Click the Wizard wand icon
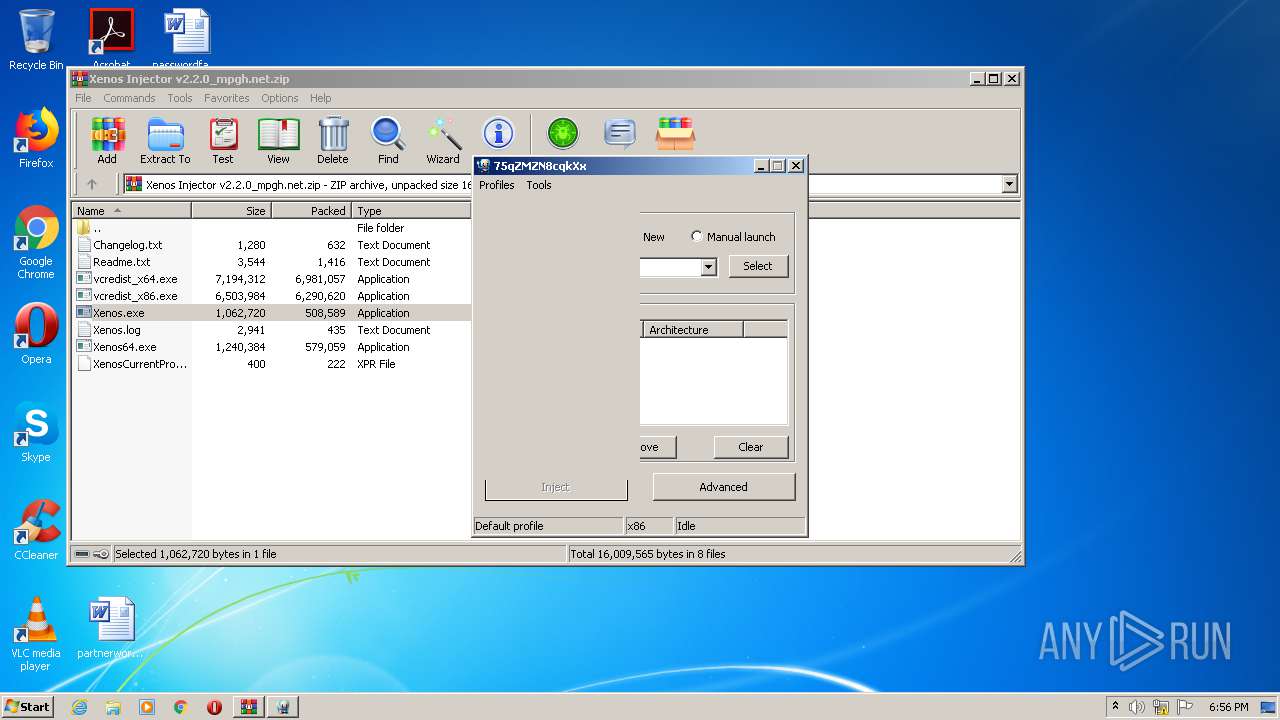Image resolution: width=1280 pixels, height=720 pixels. click(443, 140)
